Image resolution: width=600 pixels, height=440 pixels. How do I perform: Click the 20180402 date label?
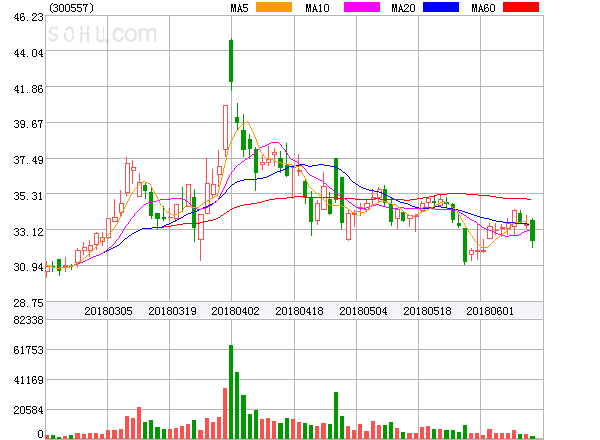pos(235,311)
